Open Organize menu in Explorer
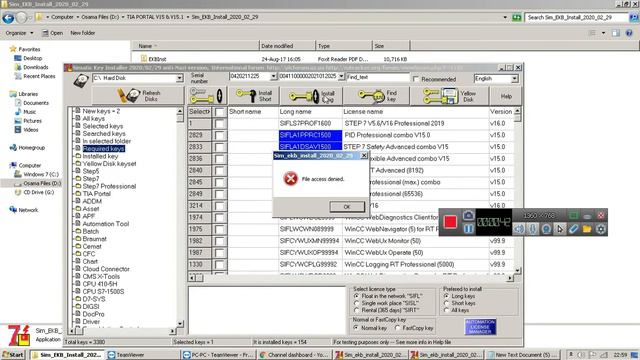The image size is (640, 360). pyautogui.click(x=19, y=33)
